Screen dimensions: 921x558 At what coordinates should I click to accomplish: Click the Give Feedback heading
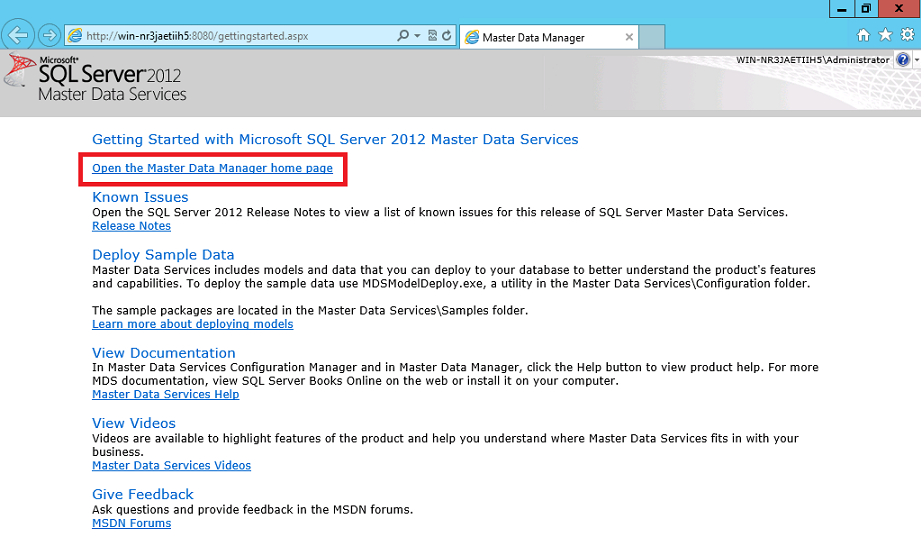(142, 495)
